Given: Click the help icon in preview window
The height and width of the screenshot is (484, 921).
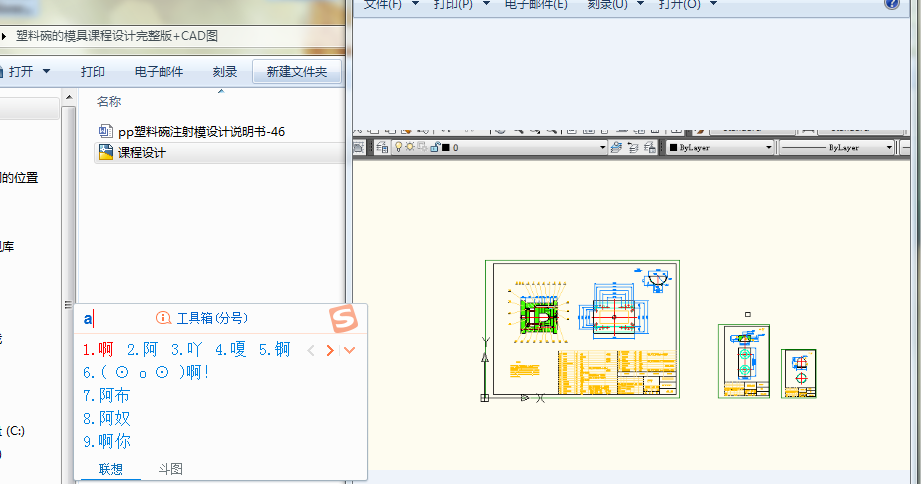Looking at the screenshot, I should [892, 4].
